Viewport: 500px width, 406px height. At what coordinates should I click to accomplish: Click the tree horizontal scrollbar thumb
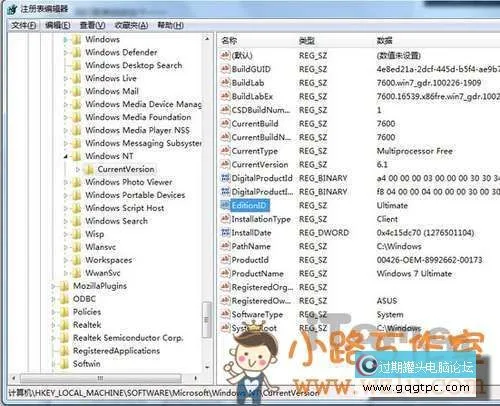[101, 378]
